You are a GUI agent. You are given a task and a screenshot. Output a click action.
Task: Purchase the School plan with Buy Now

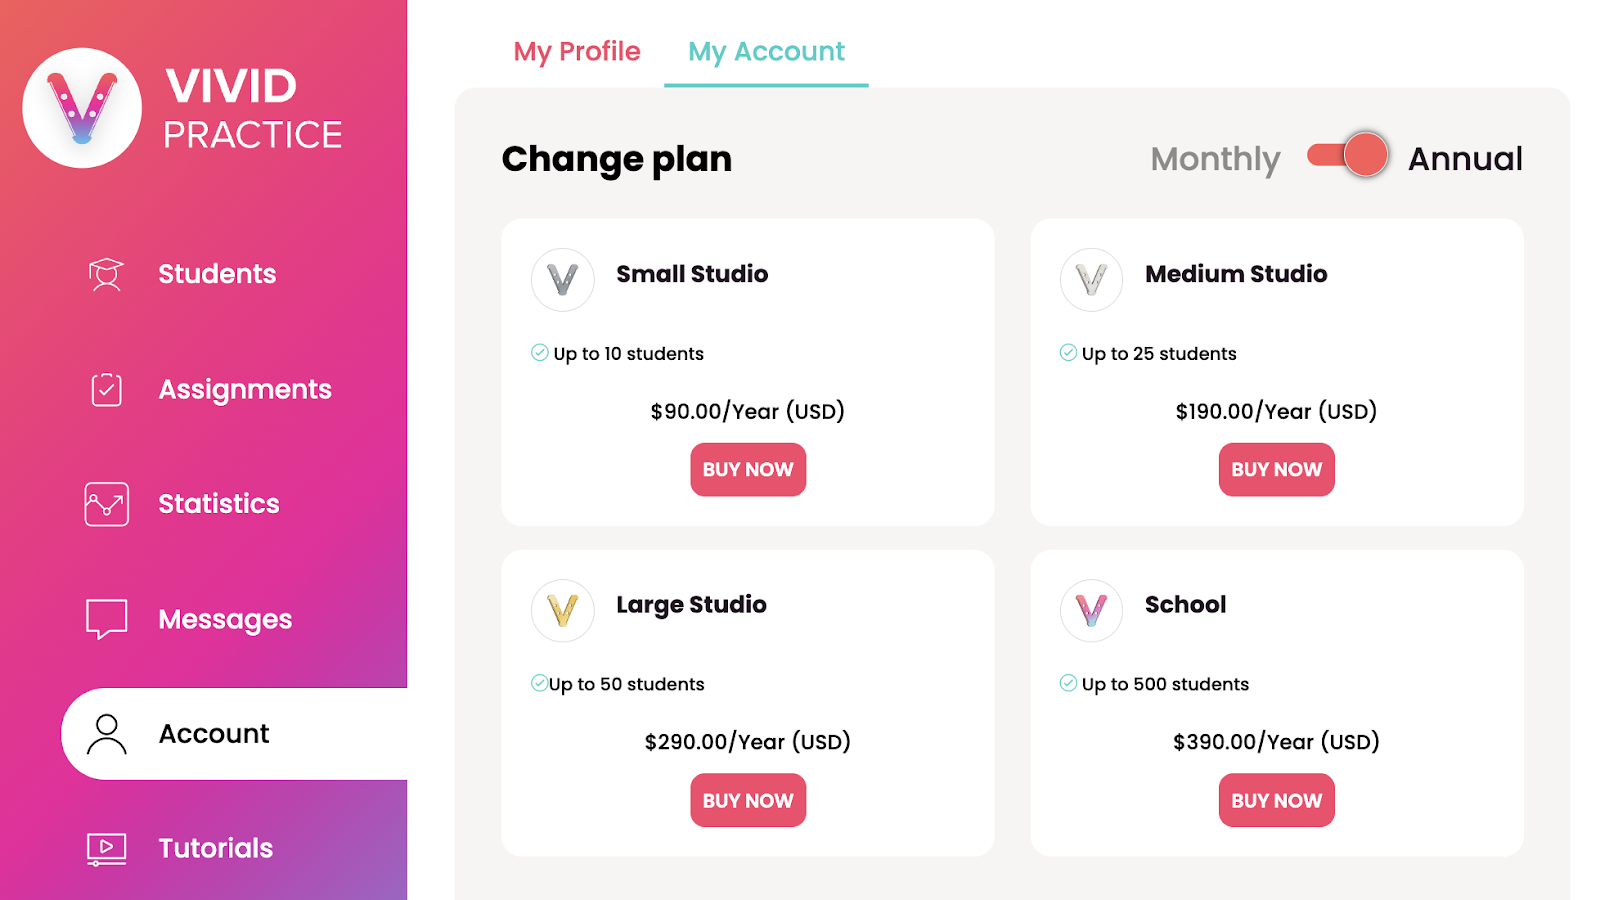tap(1276, 800)
